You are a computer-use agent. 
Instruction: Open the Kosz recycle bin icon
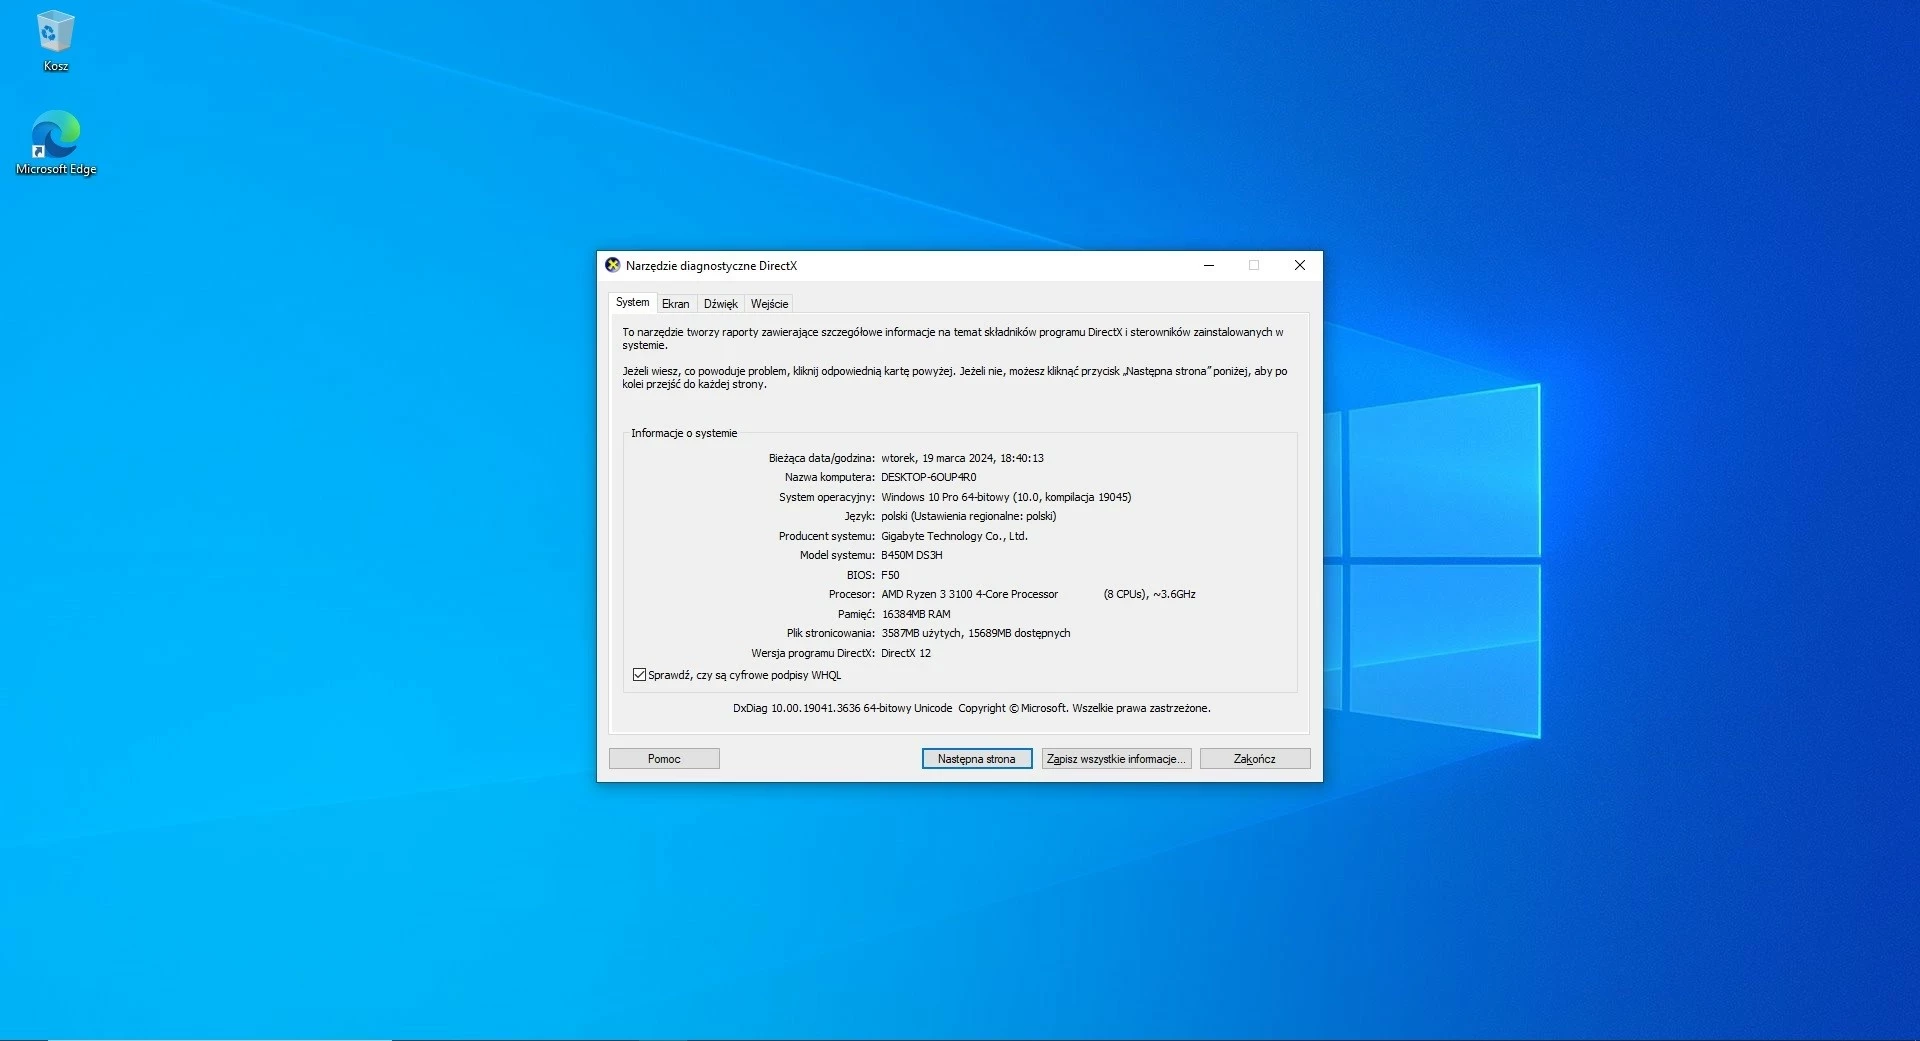point(55,41)
